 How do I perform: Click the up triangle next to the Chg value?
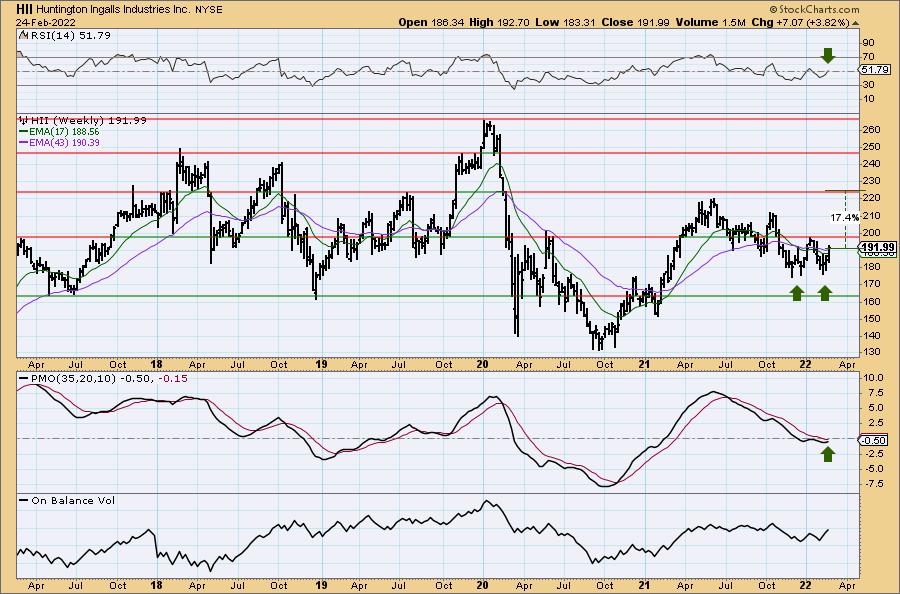tap(855, 23)
